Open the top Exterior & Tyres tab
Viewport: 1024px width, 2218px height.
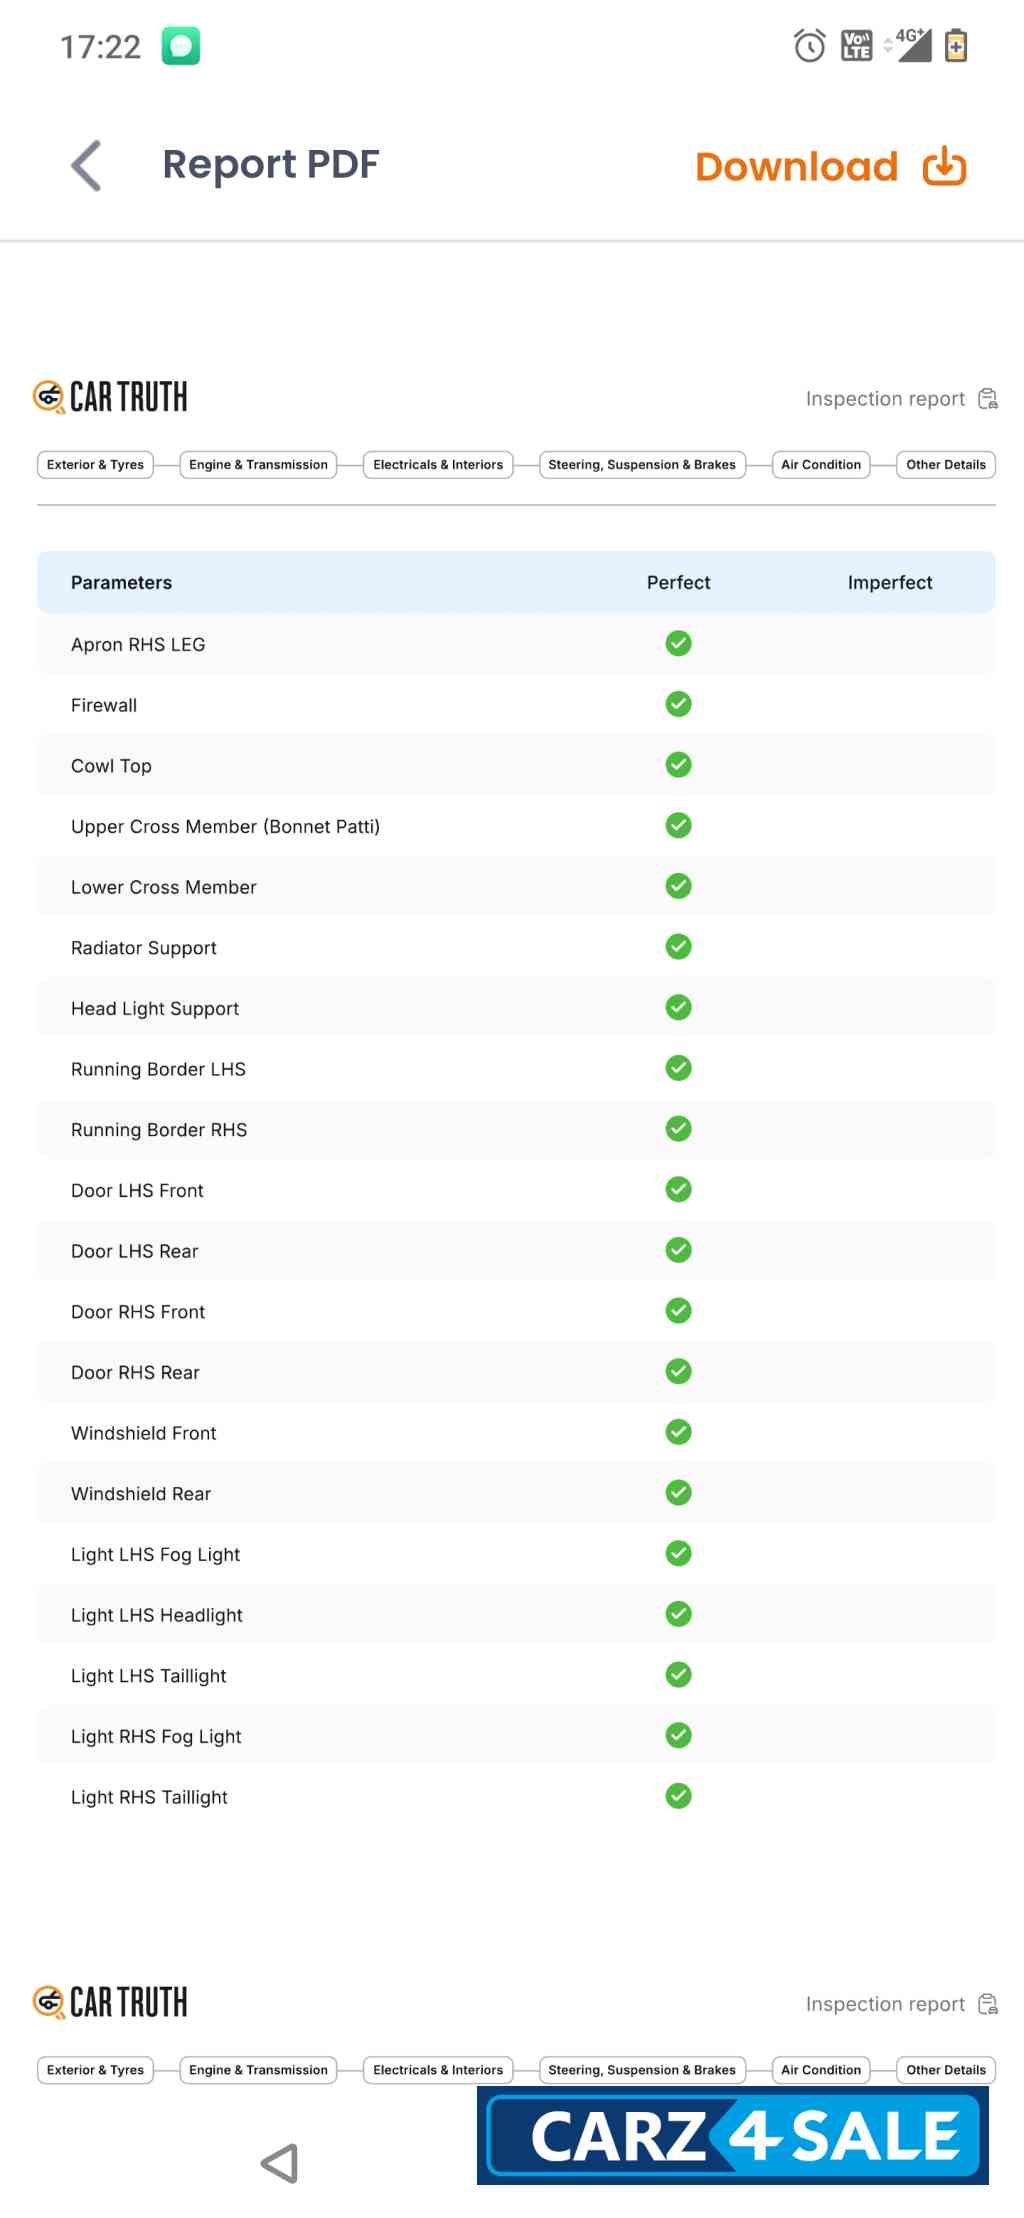click(x=95, y=465)
